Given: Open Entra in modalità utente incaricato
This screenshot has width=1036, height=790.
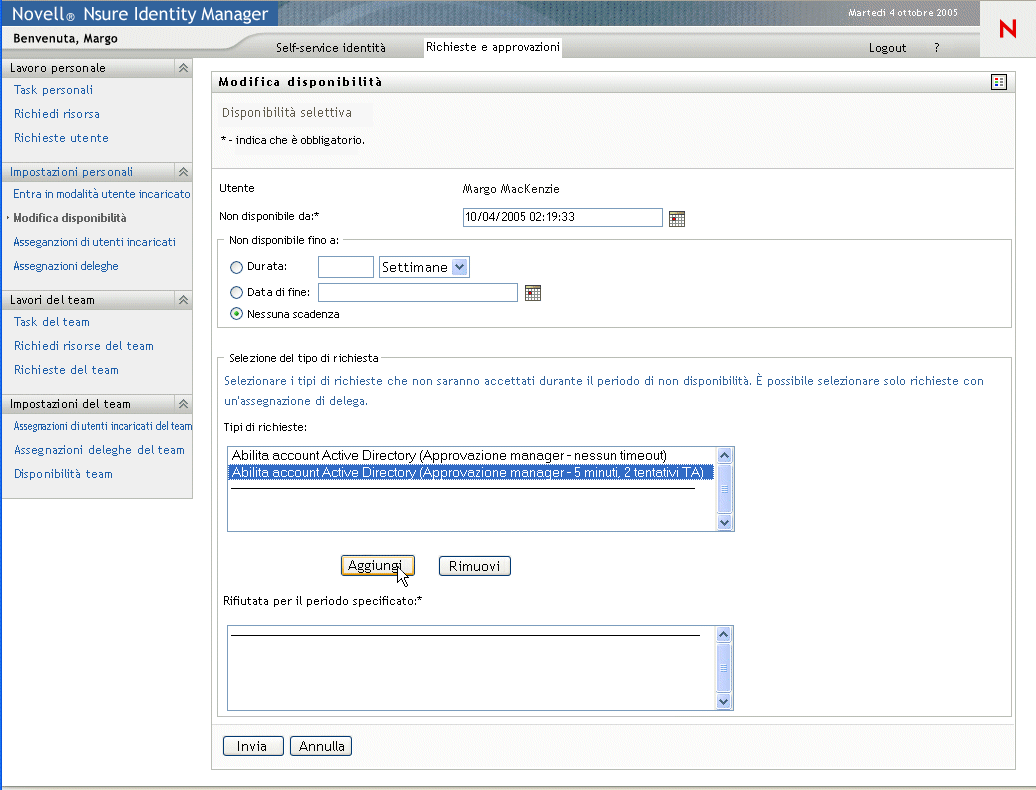Looking at the screenshot, I should [102, 194].
